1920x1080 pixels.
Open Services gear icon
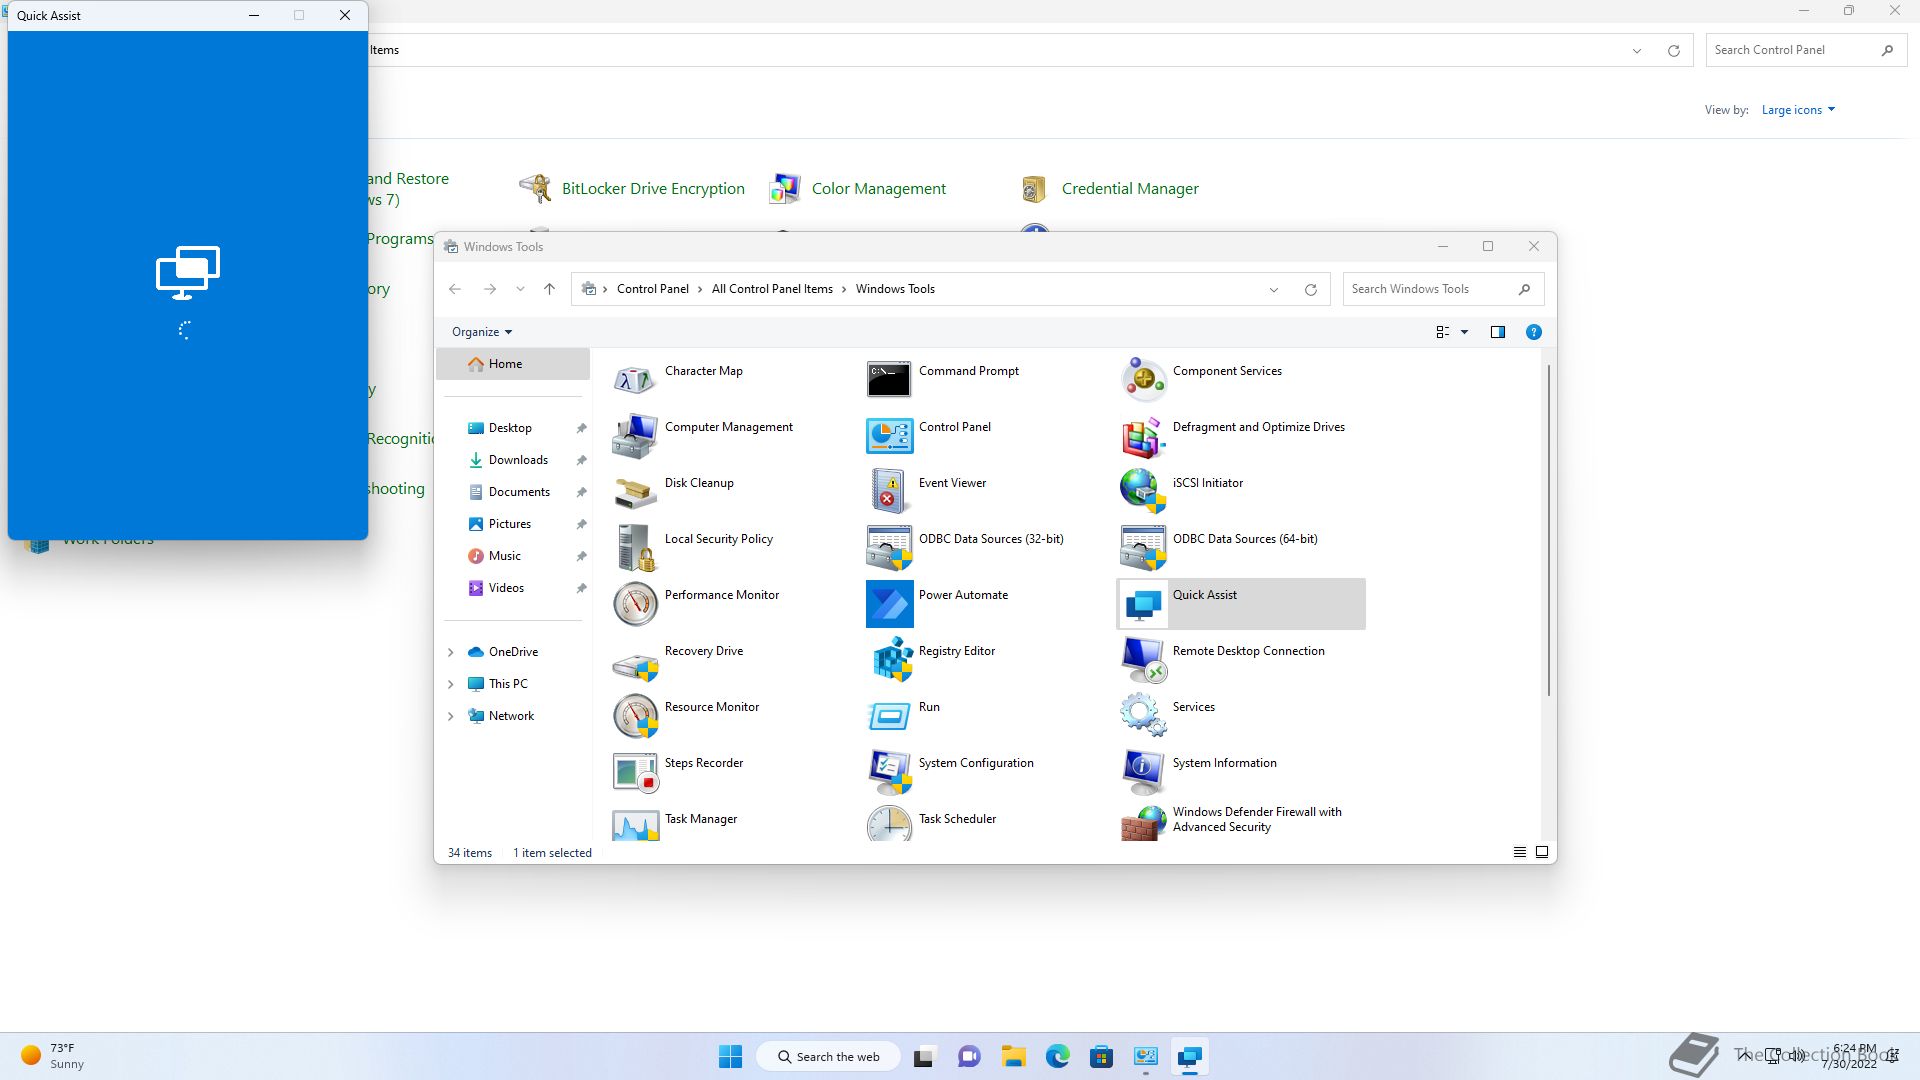coord(1143,716)
